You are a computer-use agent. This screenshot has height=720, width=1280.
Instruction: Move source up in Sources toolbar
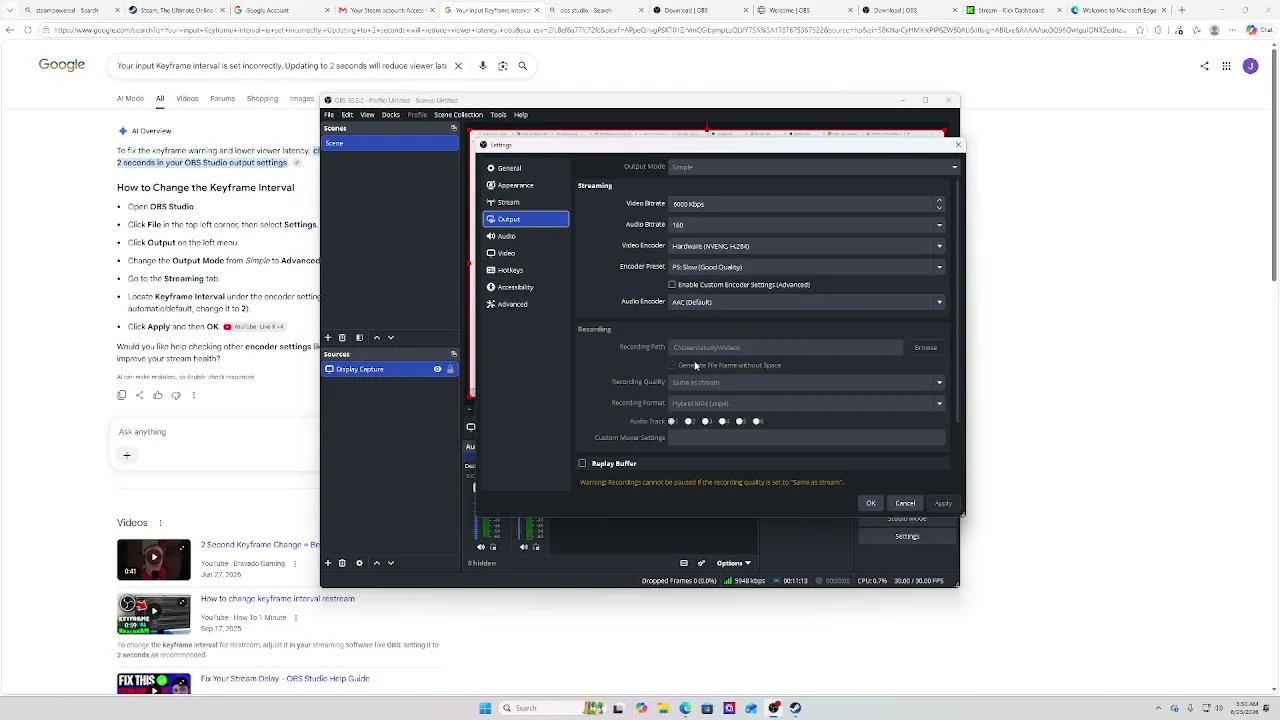[376, 563]
